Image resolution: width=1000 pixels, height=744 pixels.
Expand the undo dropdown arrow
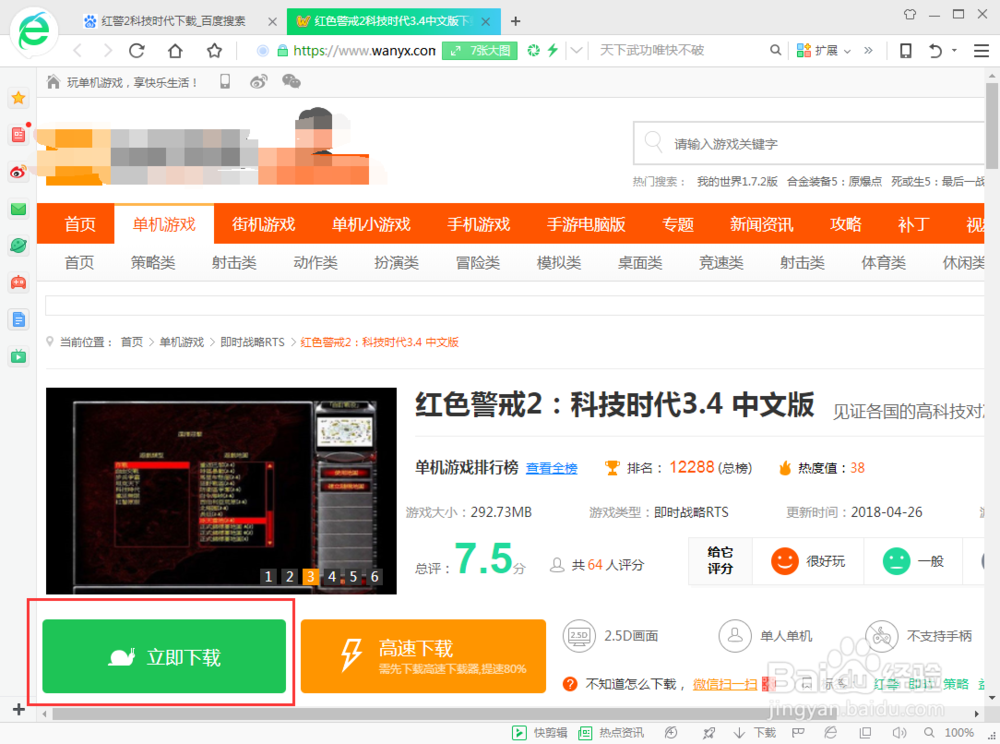click(954, 50)
